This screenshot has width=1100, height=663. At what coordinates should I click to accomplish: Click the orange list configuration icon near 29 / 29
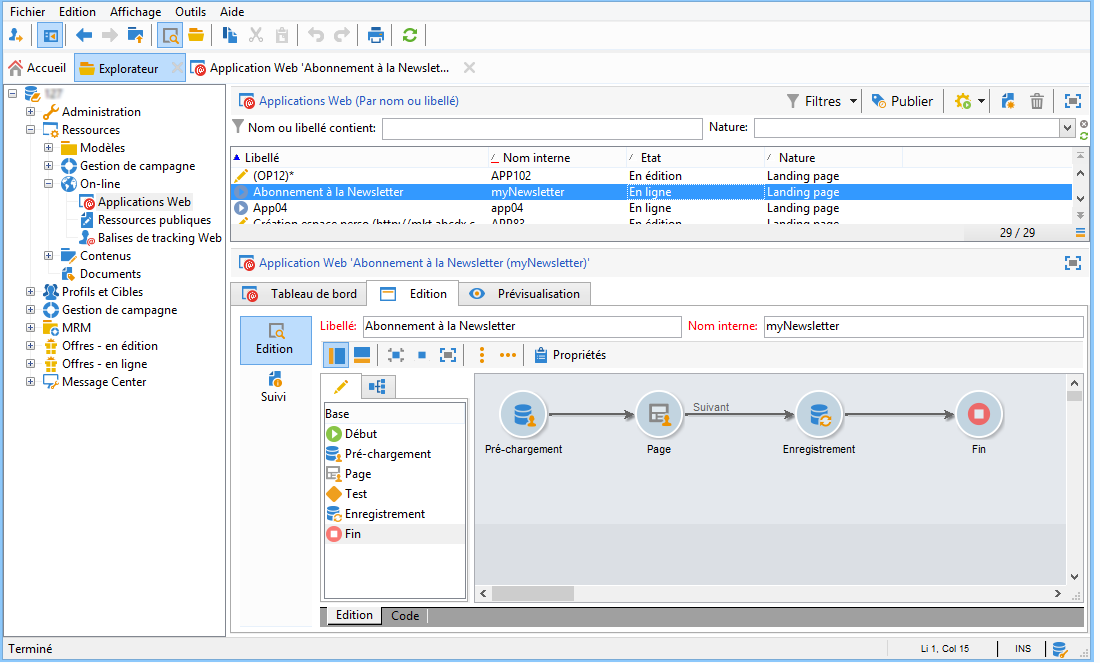click(1080, 232)
